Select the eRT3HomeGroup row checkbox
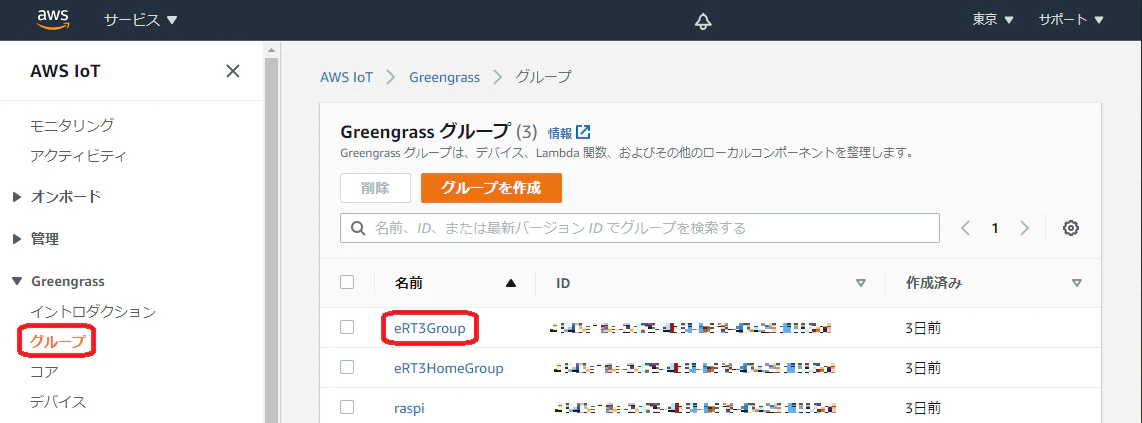The height and width of the screenshot is (423, 1142). click(x=347, y=368)
